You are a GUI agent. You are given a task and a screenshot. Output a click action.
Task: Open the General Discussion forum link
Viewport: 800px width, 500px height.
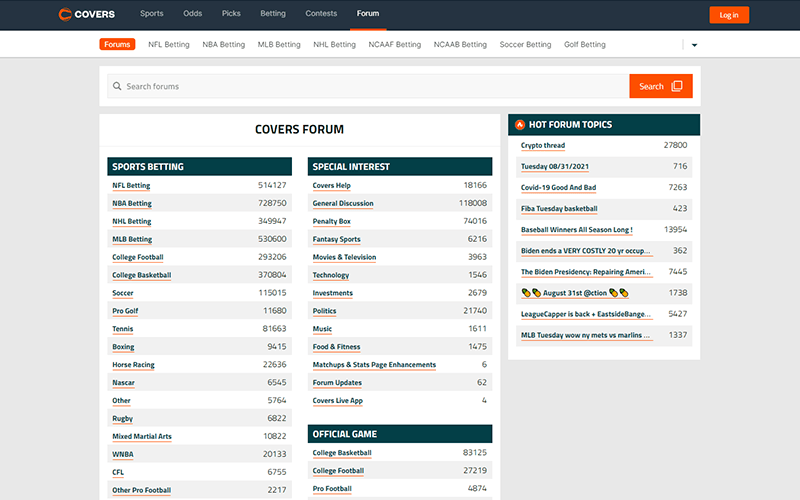[x=343, y=204]
